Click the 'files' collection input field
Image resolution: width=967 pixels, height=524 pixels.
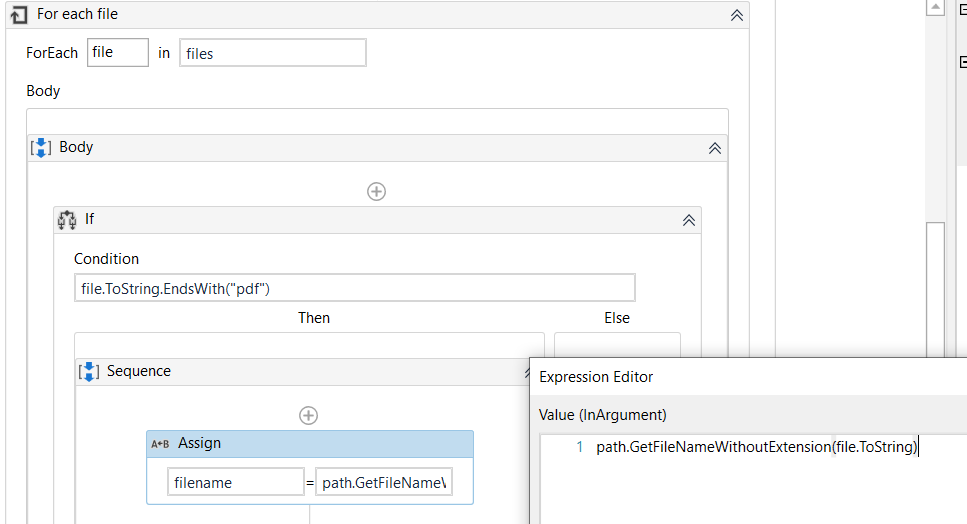272,53
